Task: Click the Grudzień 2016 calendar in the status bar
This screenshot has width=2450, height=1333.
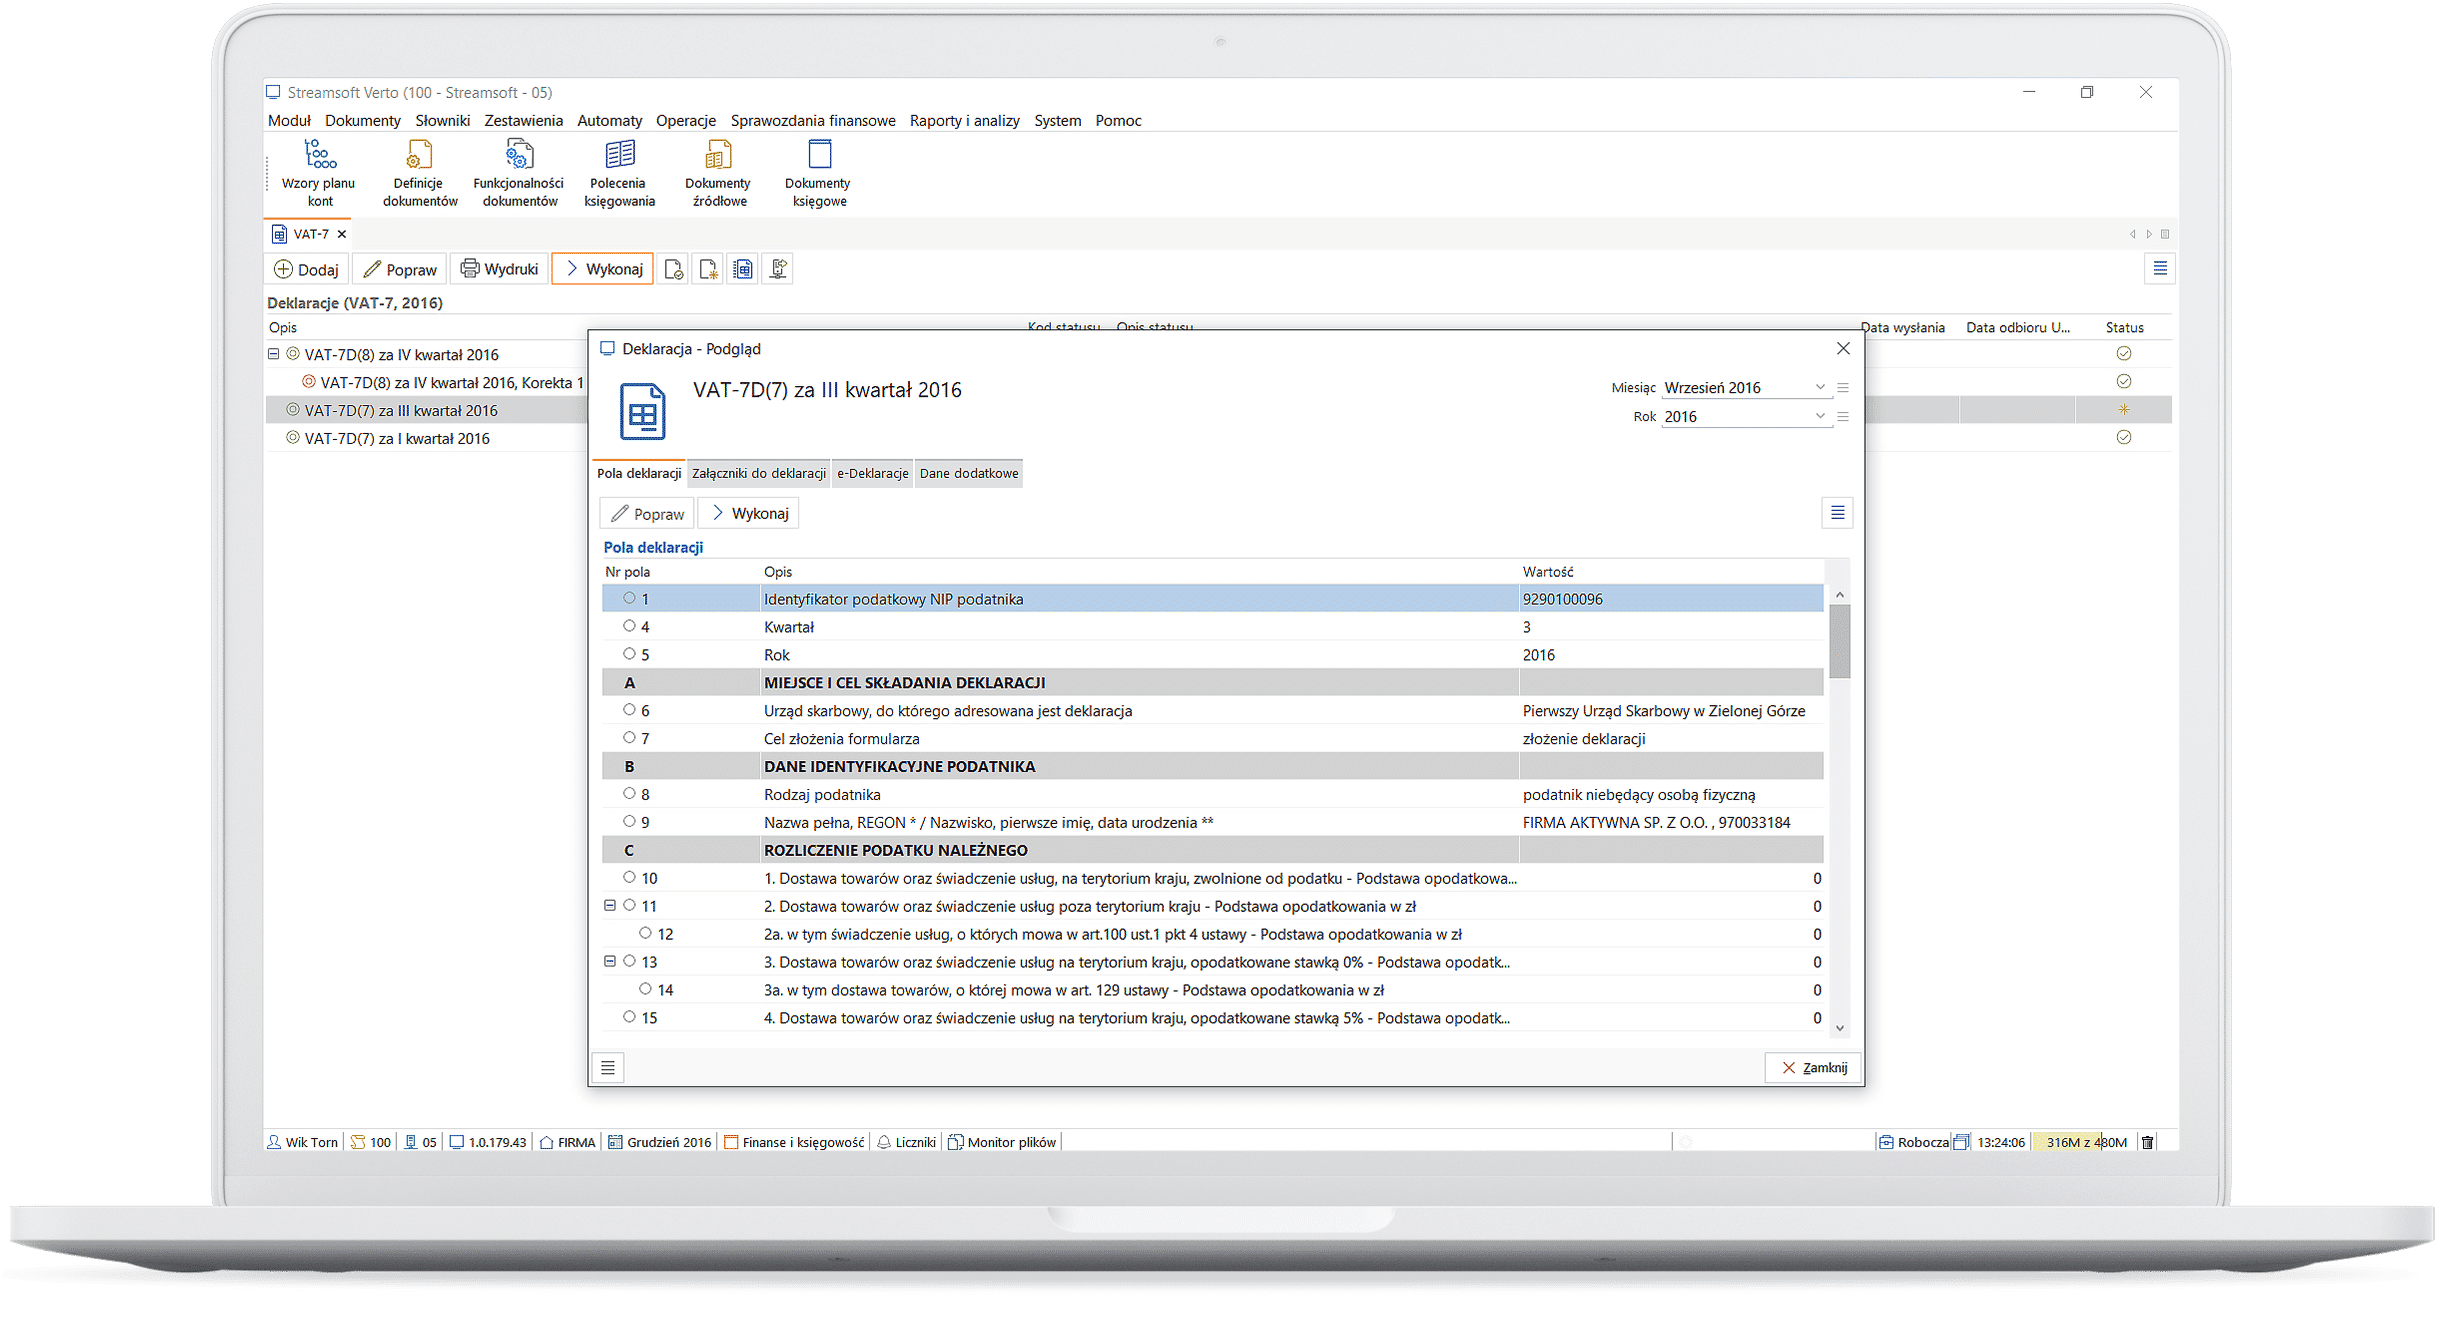Action: coord(660,1142)
